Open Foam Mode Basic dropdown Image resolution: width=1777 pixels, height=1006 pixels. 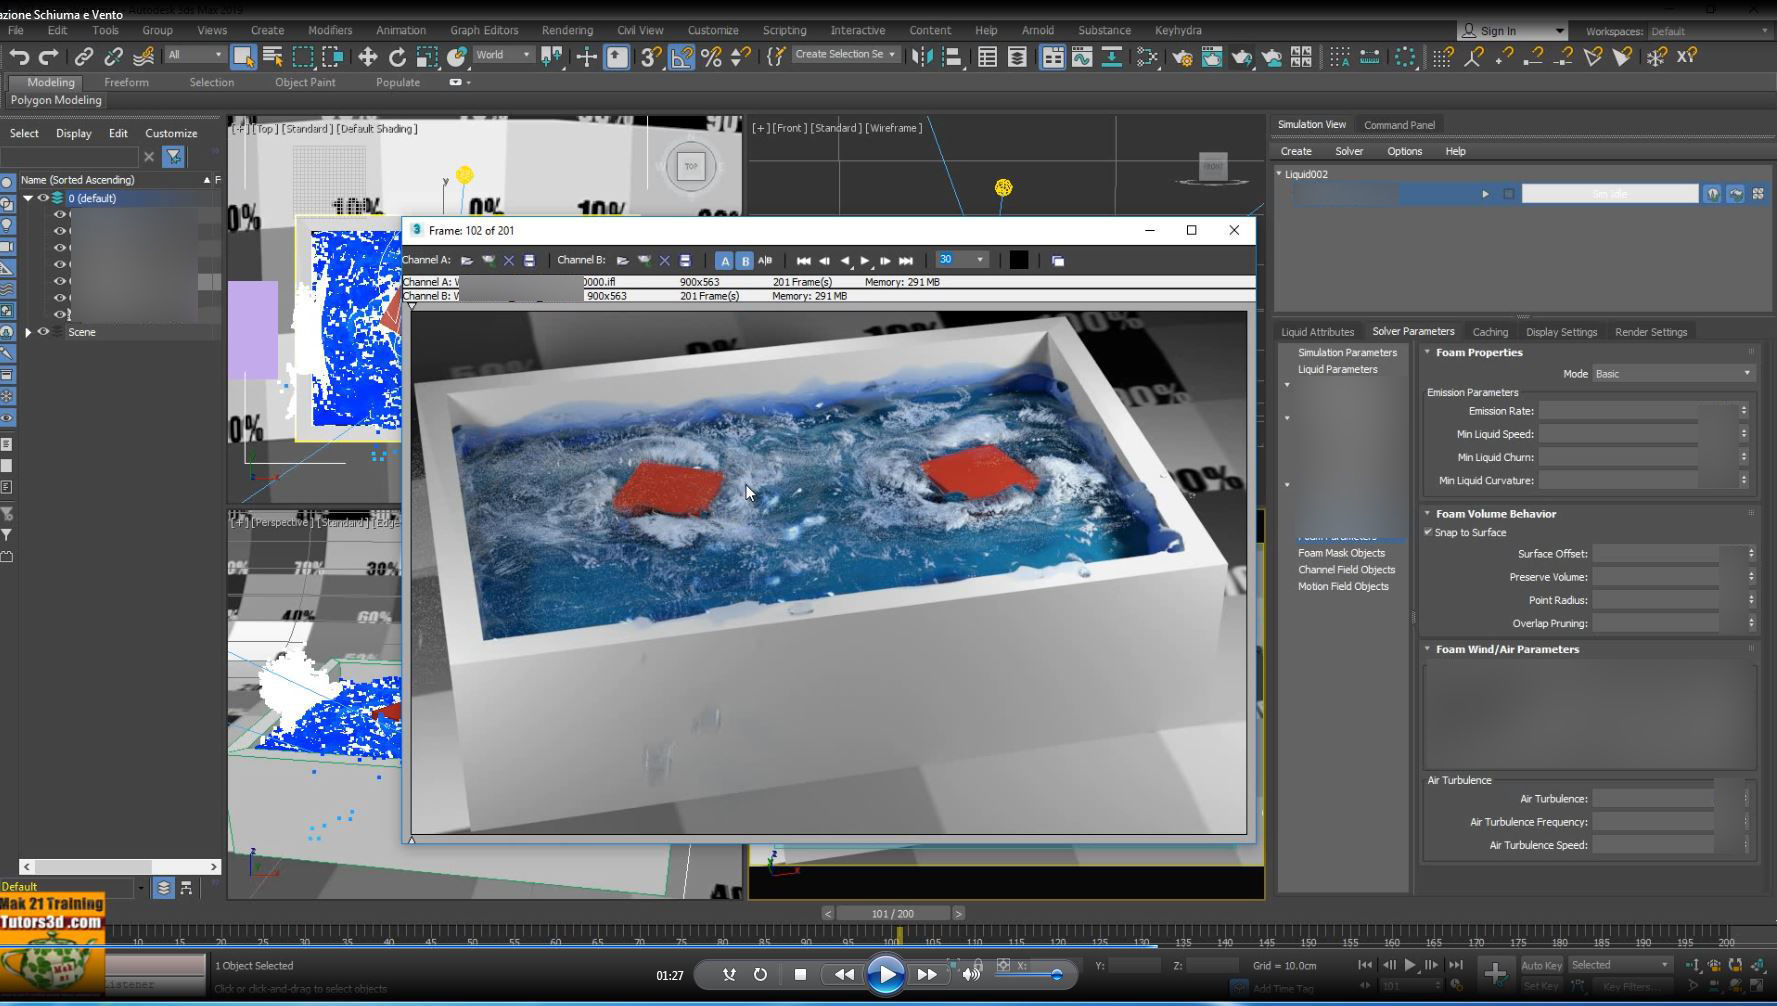pyautogui.click(x=1673, y=374)
